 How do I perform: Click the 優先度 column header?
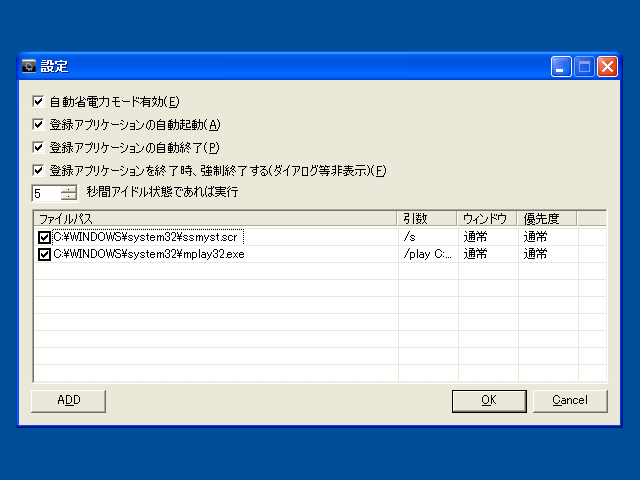click(547, 219)
